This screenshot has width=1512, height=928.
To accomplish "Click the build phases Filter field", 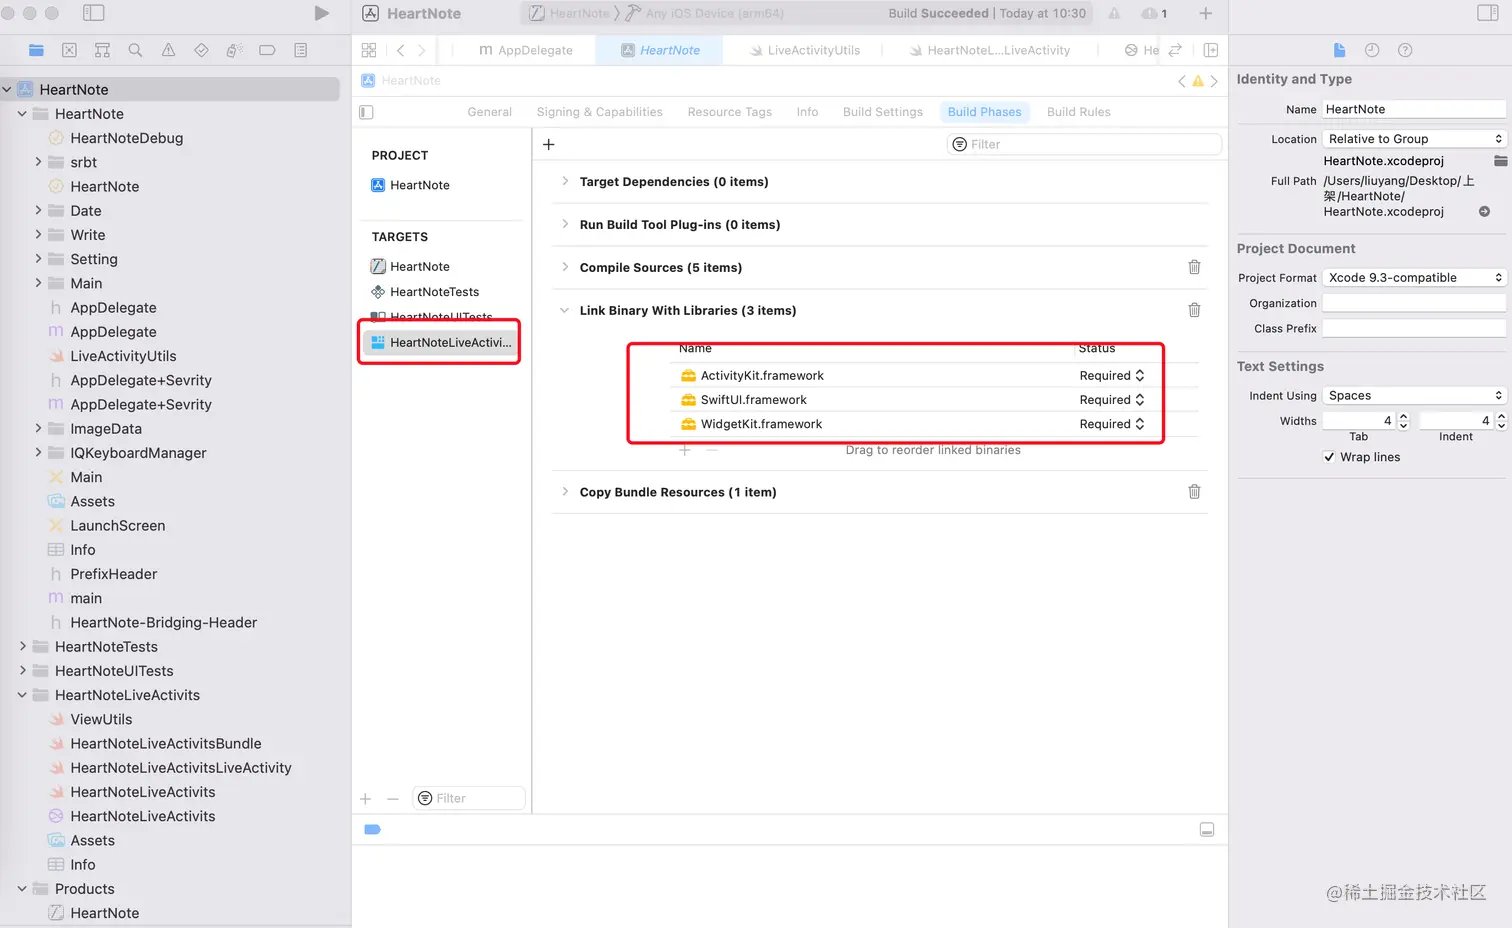I will point(1084,144).
